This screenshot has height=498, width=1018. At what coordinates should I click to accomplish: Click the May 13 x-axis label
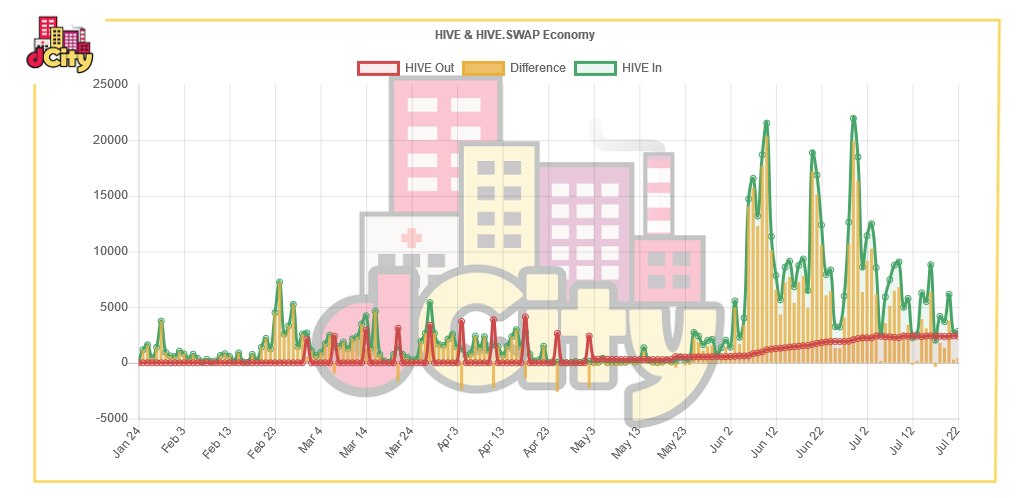click(x=627, y=443)
